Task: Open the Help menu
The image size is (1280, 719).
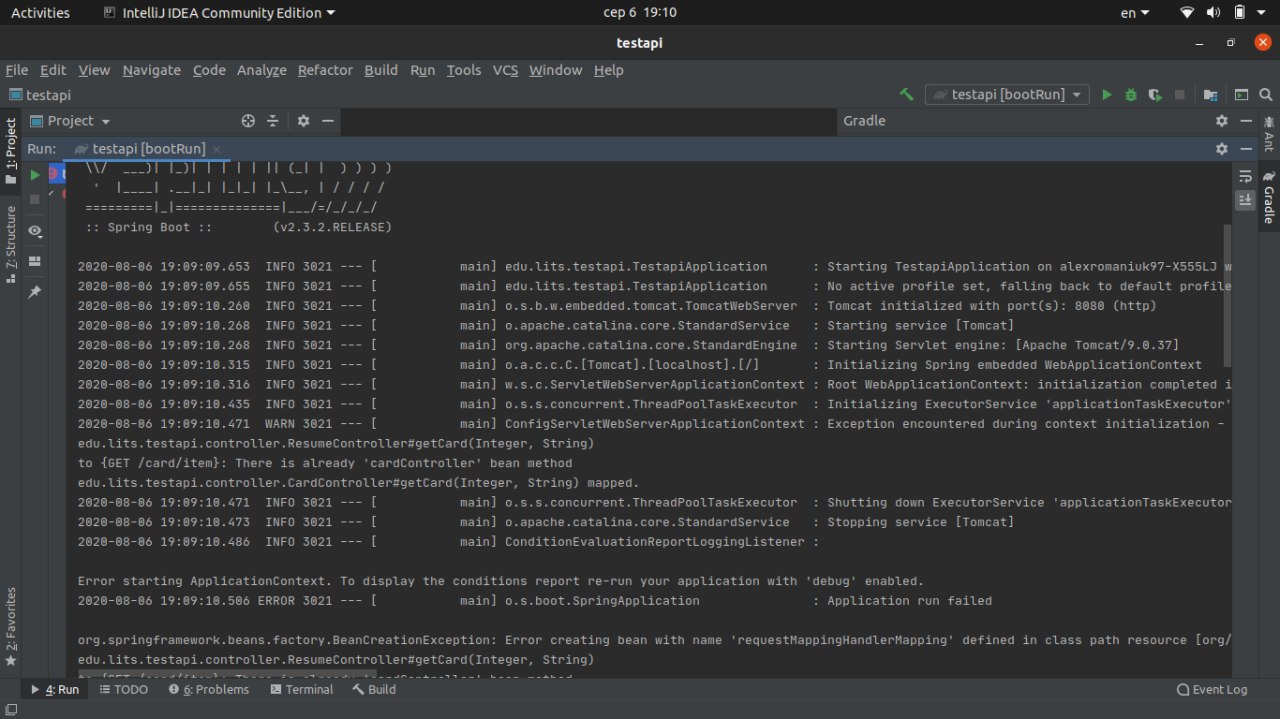Action: tap(608, 70)
